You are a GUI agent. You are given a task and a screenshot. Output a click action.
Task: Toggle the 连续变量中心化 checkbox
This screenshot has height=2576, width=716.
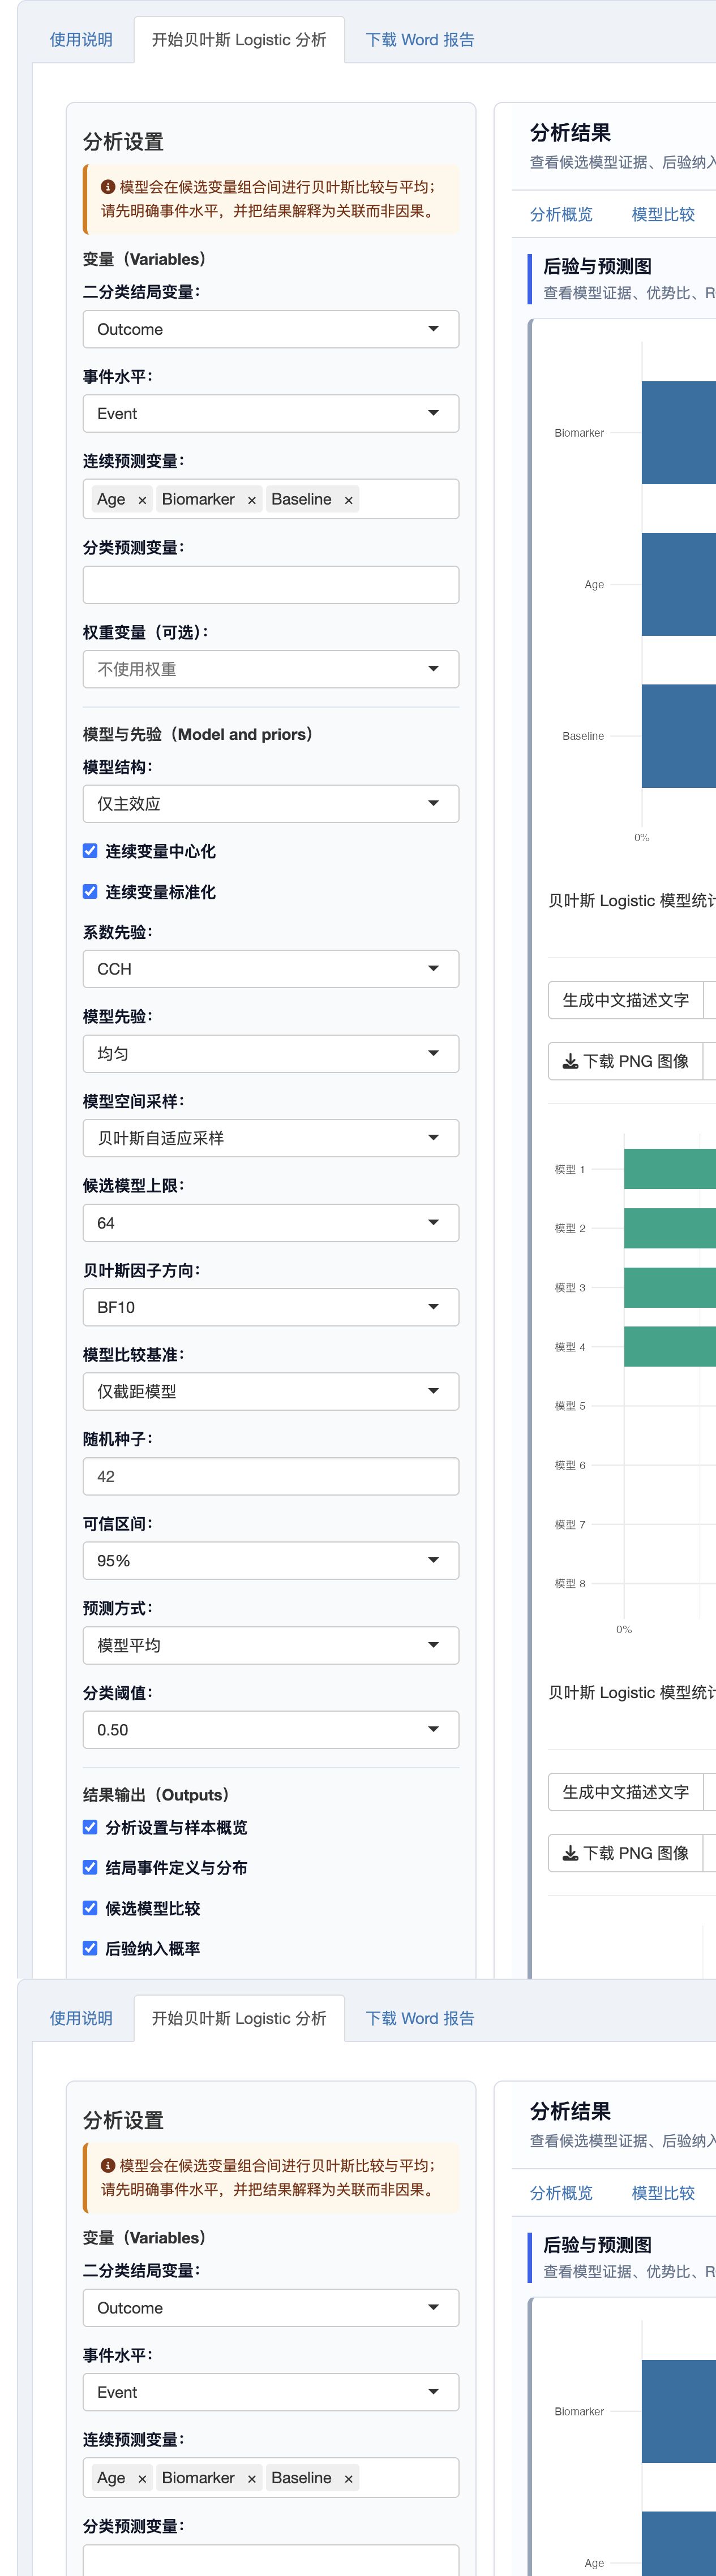coord(90,851)
